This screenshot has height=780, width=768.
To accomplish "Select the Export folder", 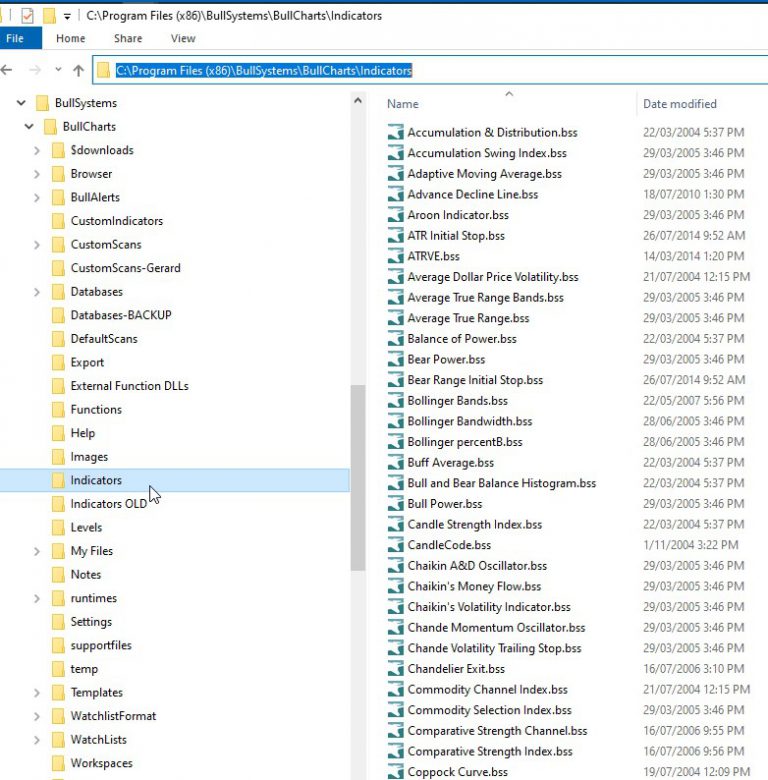I will point(87,362).
